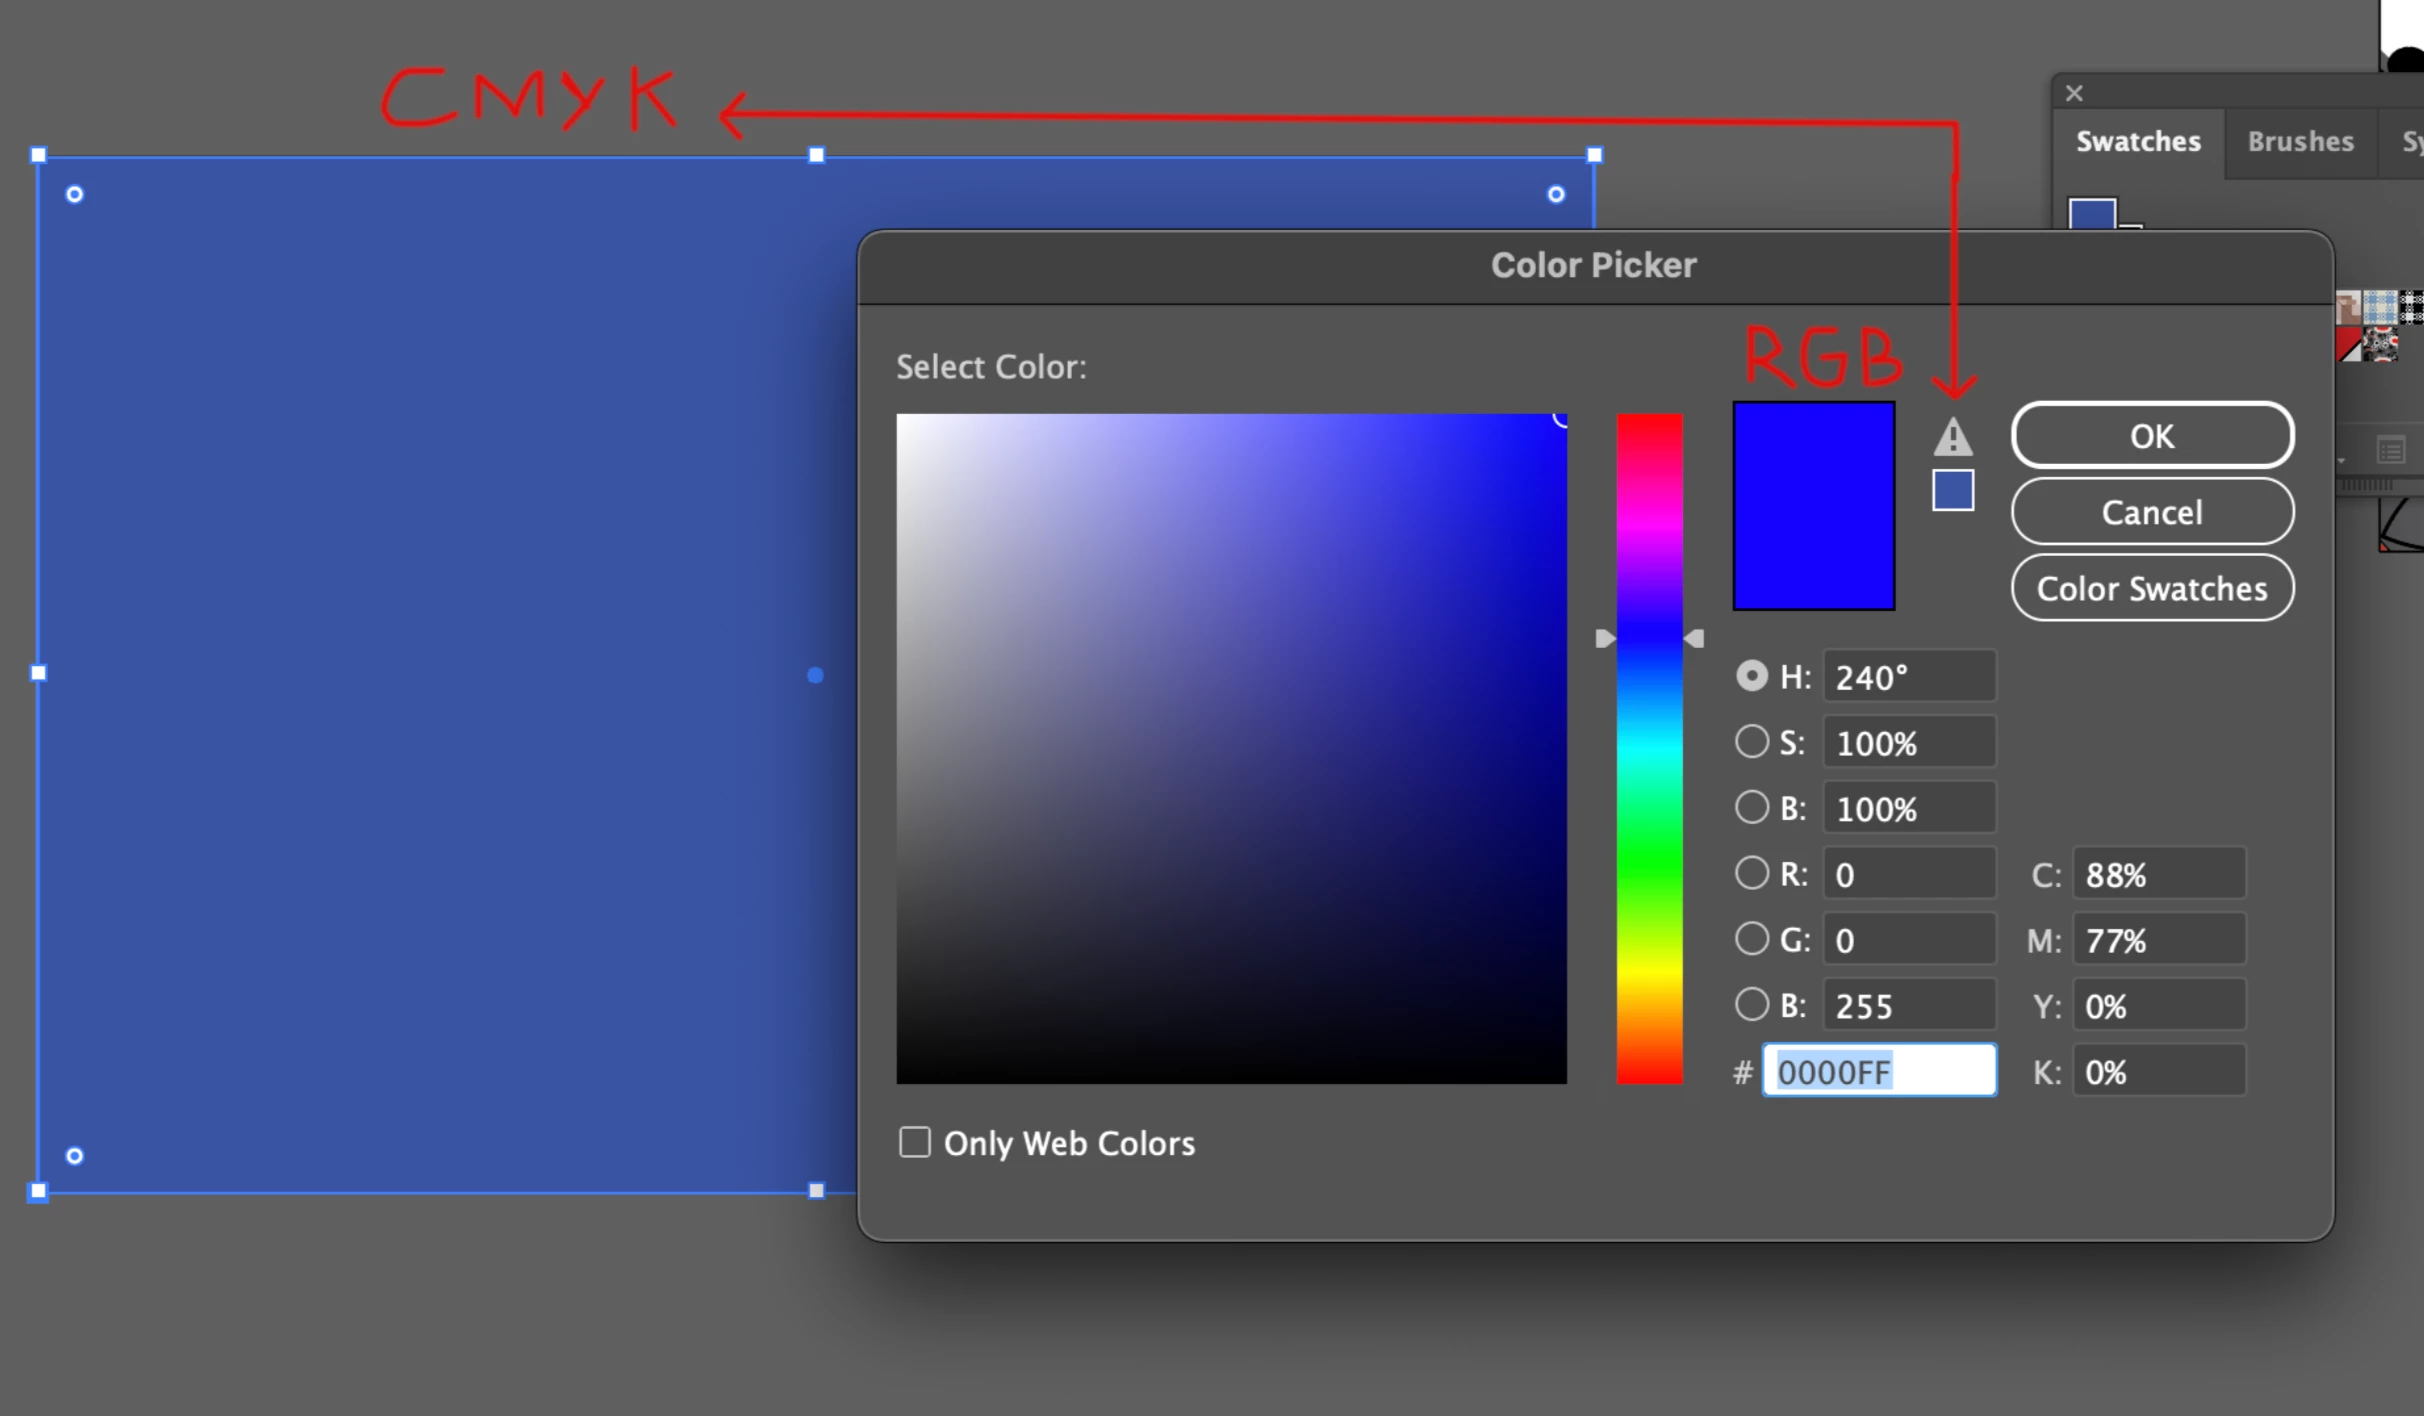Click the in-gamut CMYK color swatch below the warning
The width and height of the screenshot is (2424, 1416).
1952,490
